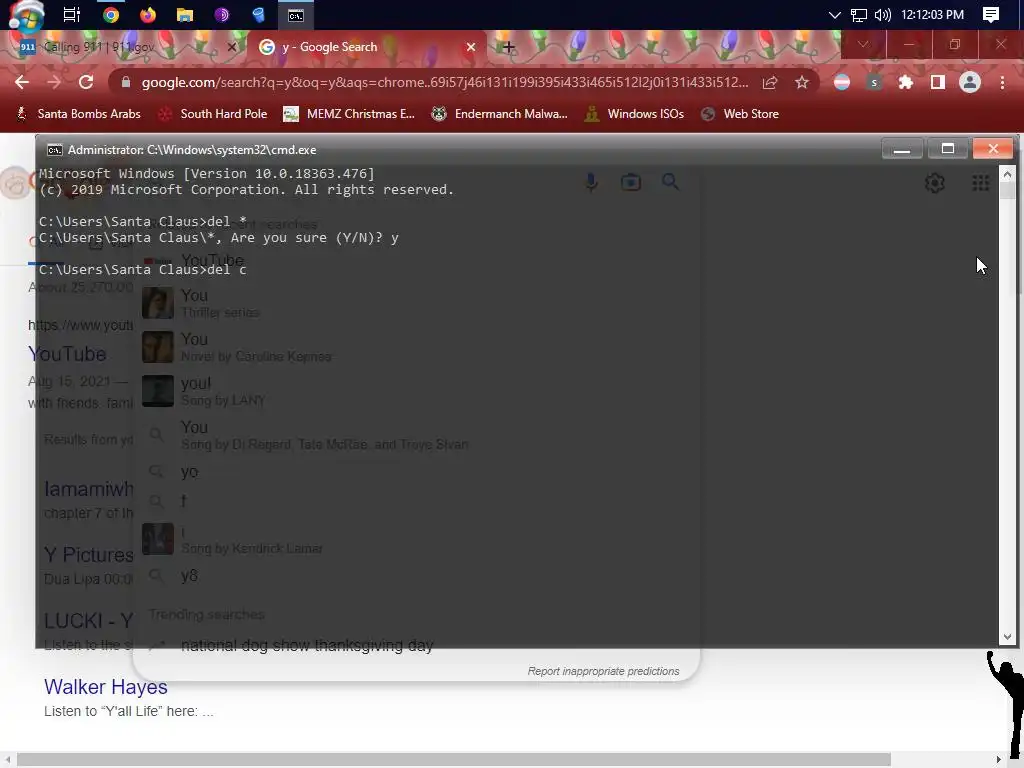Close the Calling 911 tab
Screen dimensions: 1024x768
coord(231,47)
